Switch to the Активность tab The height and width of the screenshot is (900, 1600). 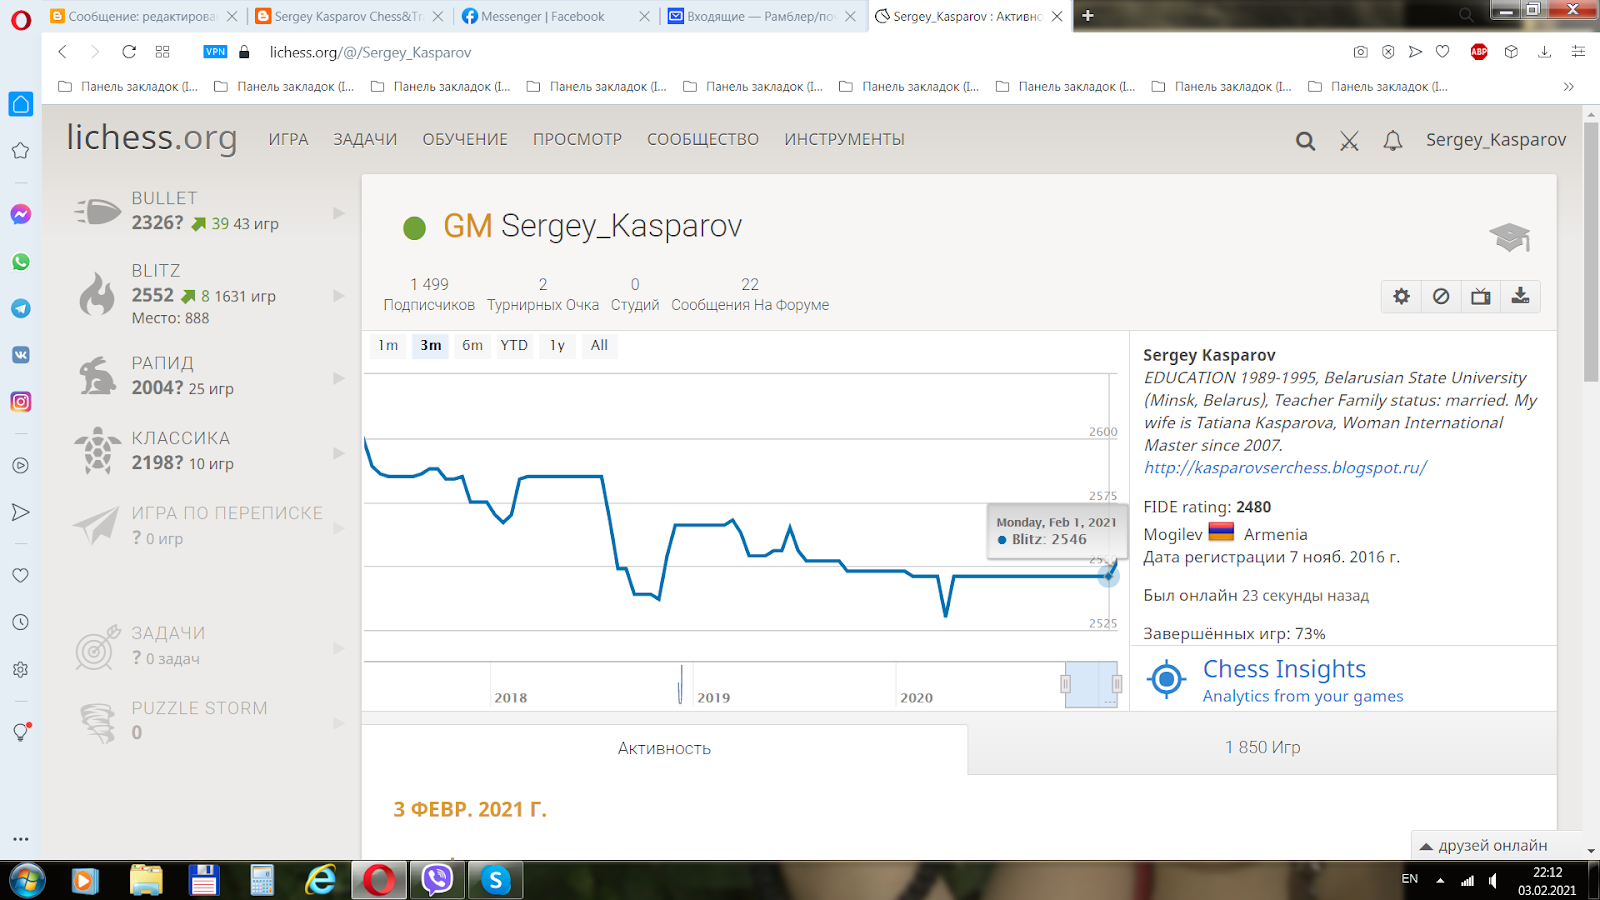click(x=664, y=748)
